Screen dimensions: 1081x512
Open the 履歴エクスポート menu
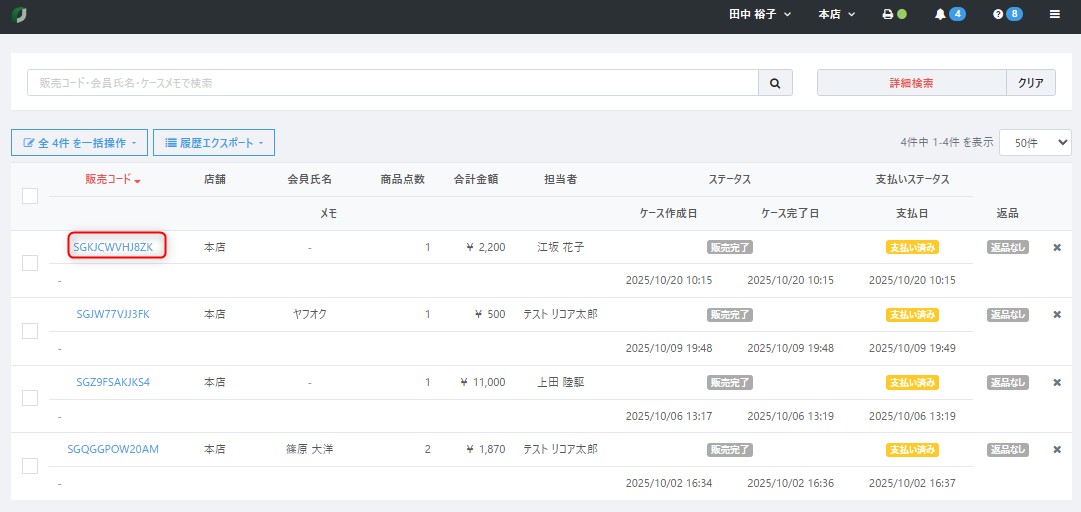click(214, 143)
